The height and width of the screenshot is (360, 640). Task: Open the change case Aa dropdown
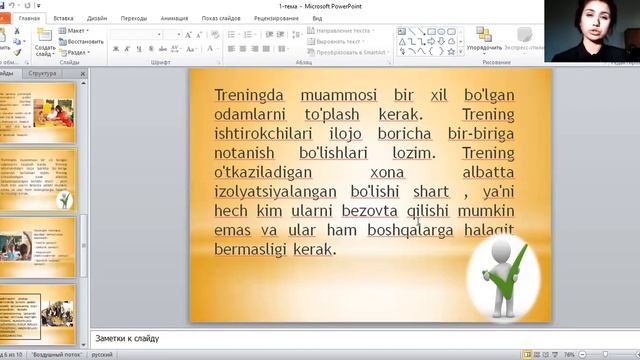(191, 49)
